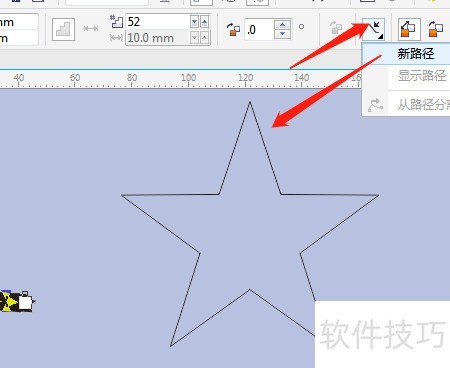Click the steps number icon beside 52
450x368 pixels.
[117, 21]
